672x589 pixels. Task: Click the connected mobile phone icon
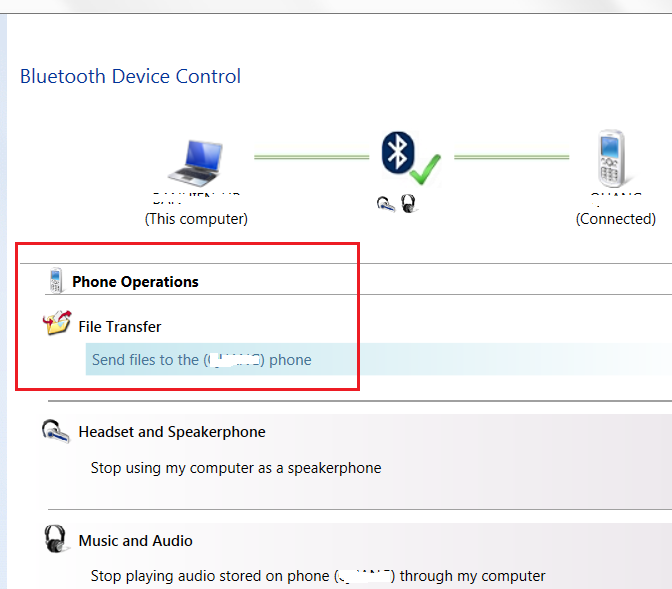[610, 160]
